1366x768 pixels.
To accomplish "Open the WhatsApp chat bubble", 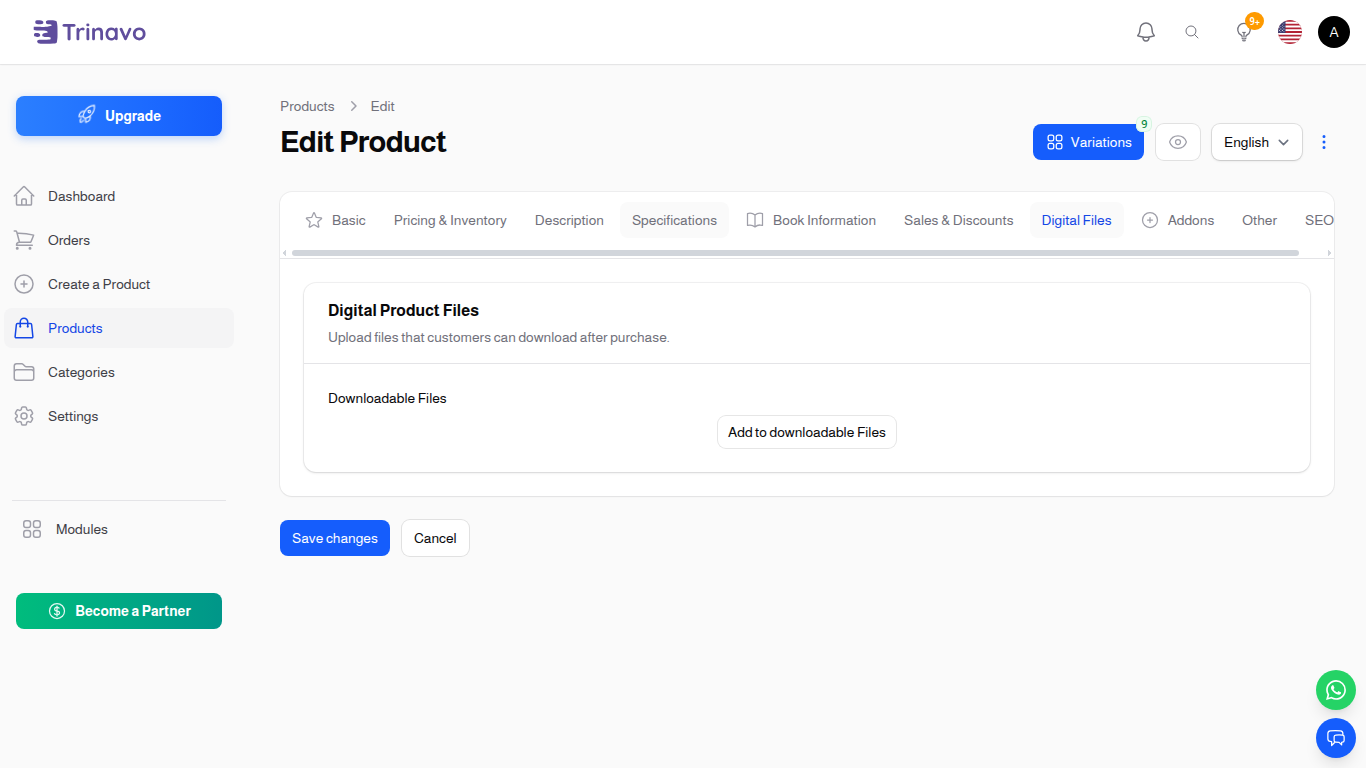I will tap(1336, 690).
